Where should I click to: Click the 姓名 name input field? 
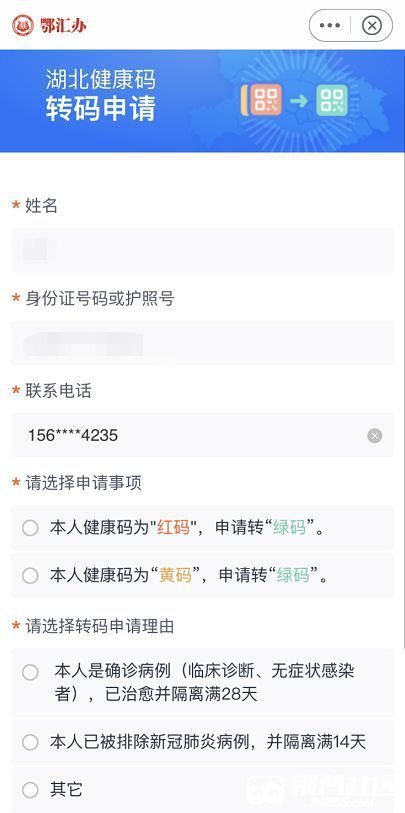coord(202,250)
